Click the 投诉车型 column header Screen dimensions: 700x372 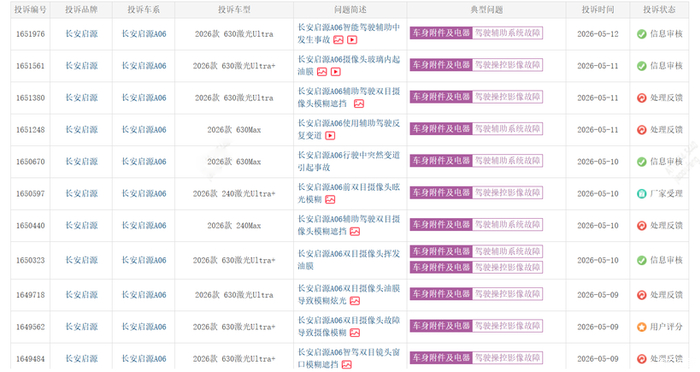coord(234,10)
